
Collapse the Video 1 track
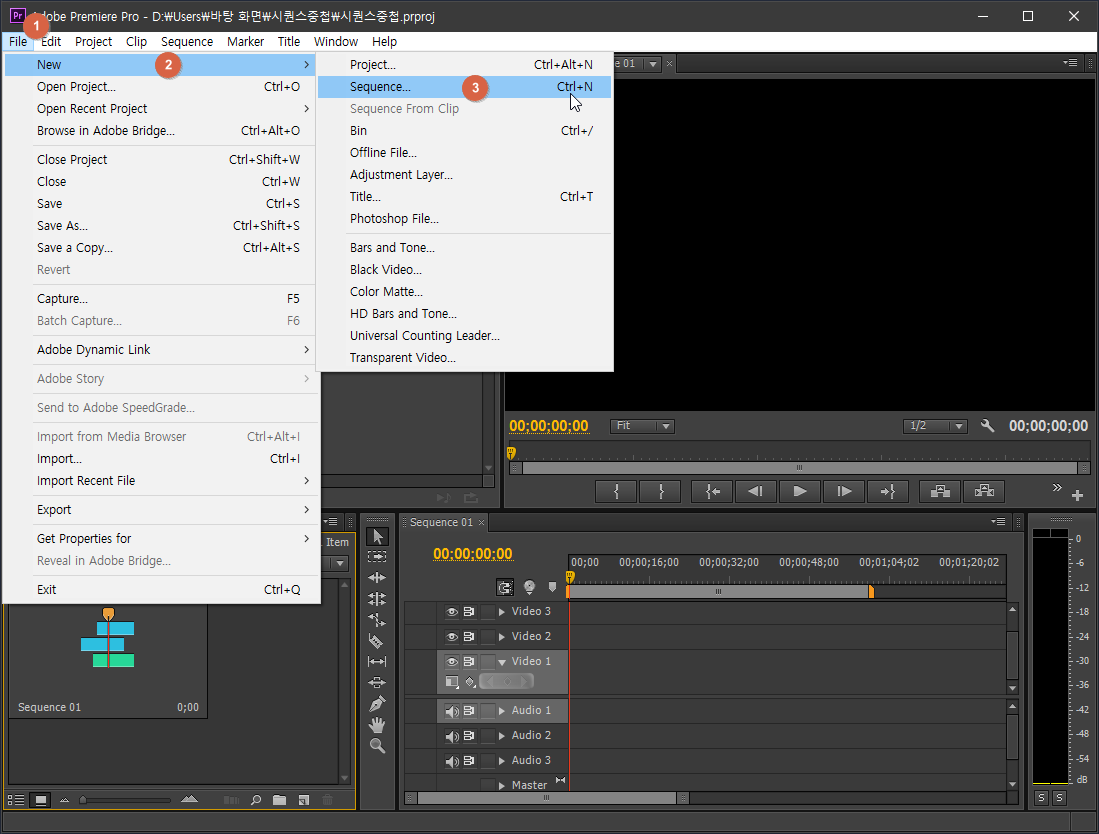tap(502, 662)
